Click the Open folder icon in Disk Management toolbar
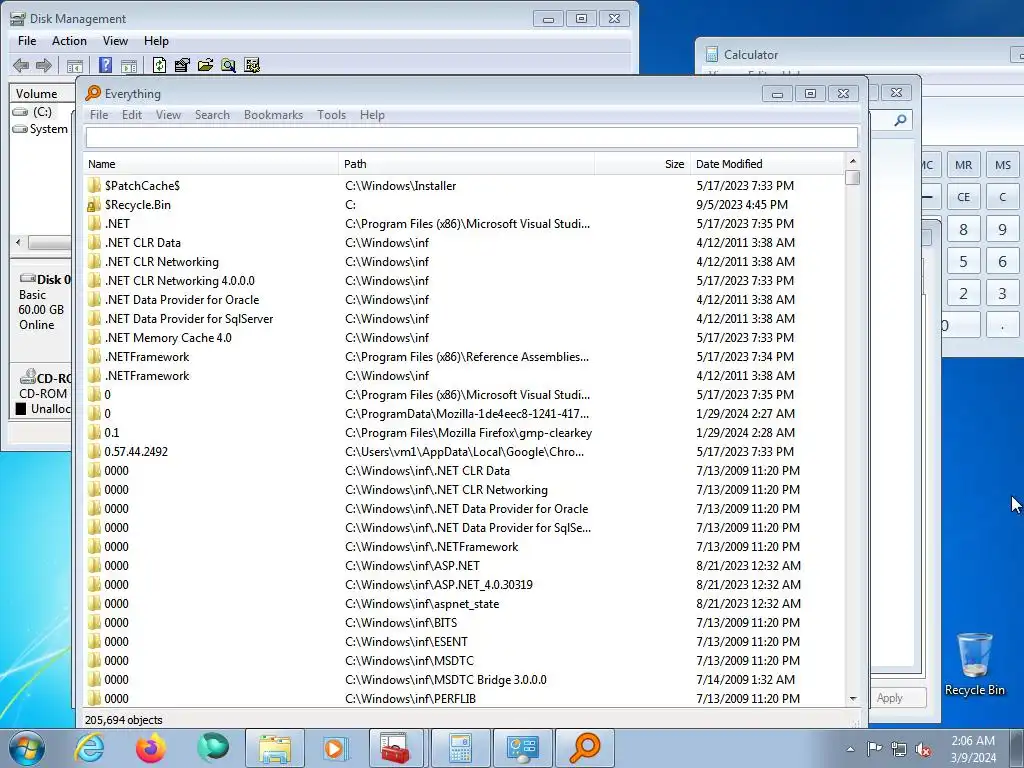This screenshot has height=768, width=1024. coord(205,65)
